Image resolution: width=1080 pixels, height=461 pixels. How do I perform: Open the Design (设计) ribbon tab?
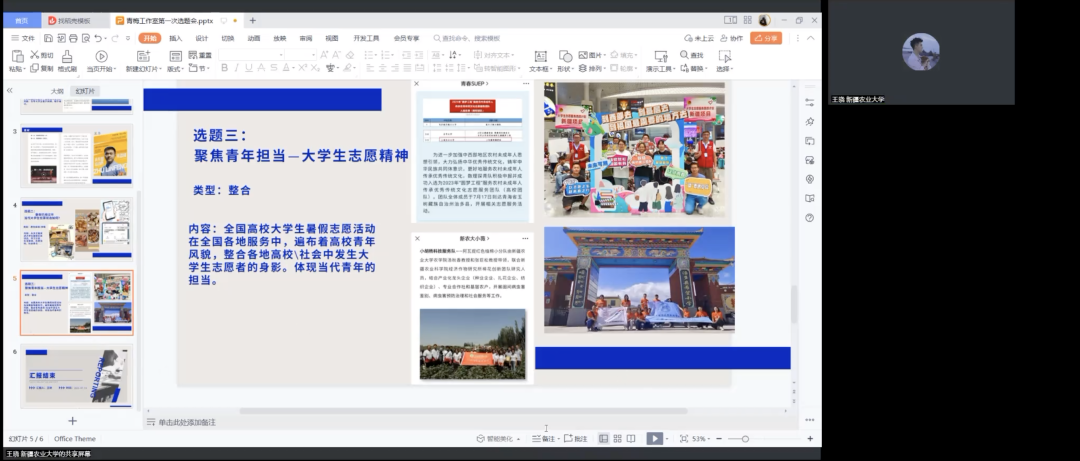point(202,39)
